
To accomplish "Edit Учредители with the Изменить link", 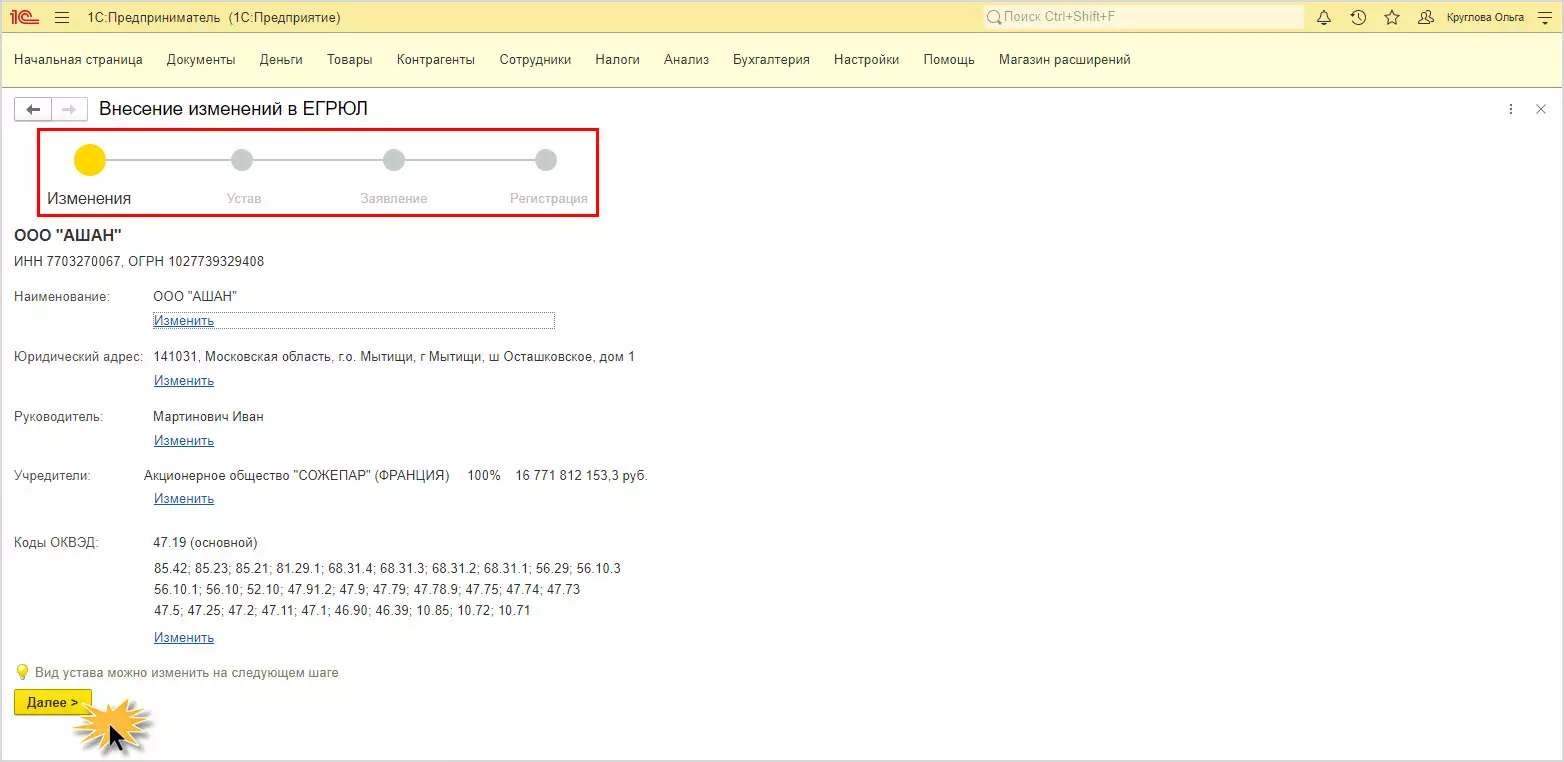I will [184, 499].
